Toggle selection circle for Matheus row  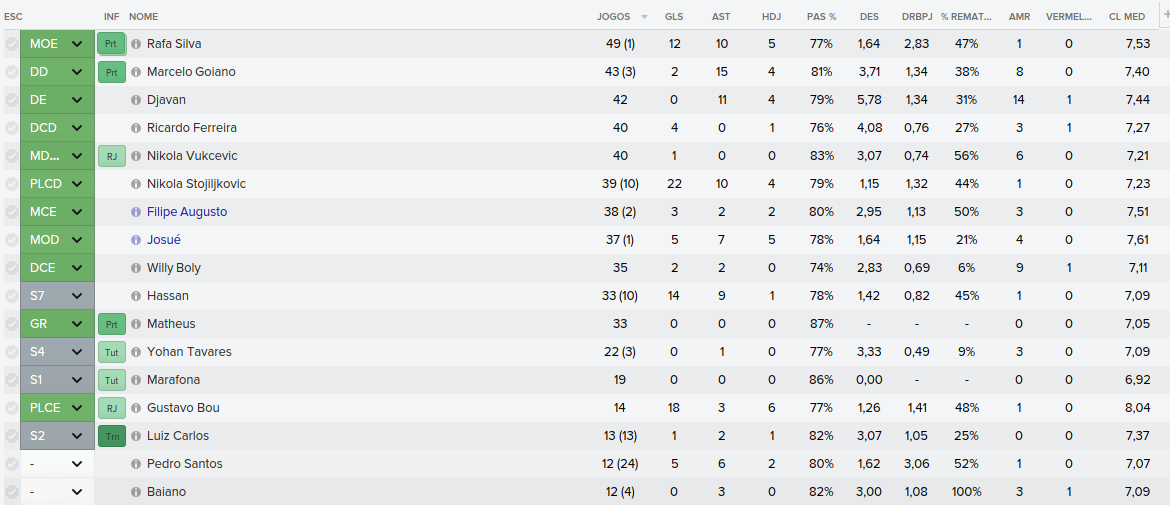[x=11, y=324]
